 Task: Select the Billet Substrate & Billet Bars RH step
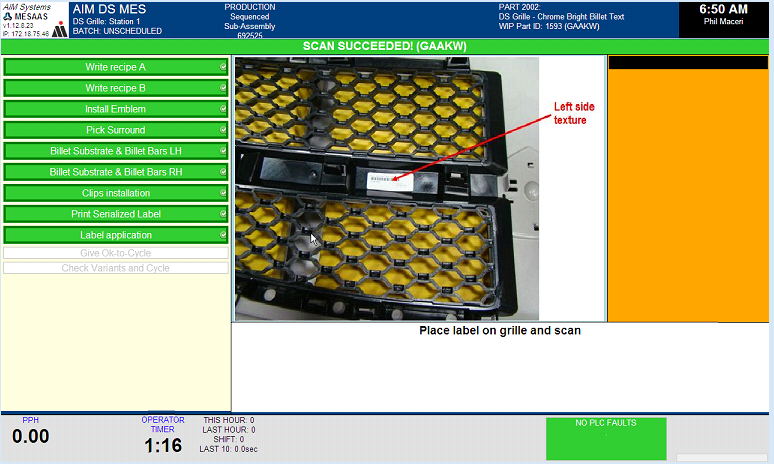[115, 172]
